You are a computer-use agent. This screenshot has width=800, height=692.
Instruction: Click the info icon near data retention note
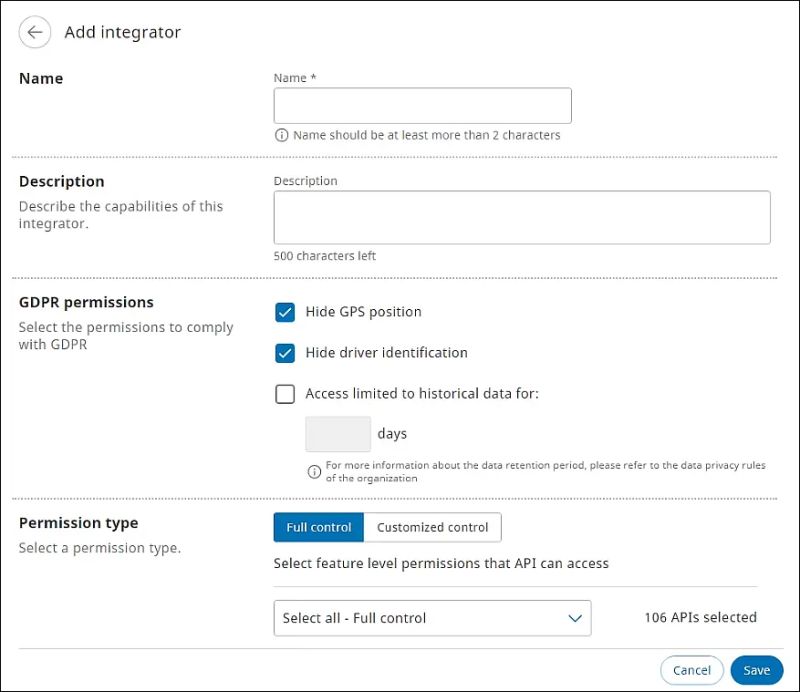click(314, 471)
